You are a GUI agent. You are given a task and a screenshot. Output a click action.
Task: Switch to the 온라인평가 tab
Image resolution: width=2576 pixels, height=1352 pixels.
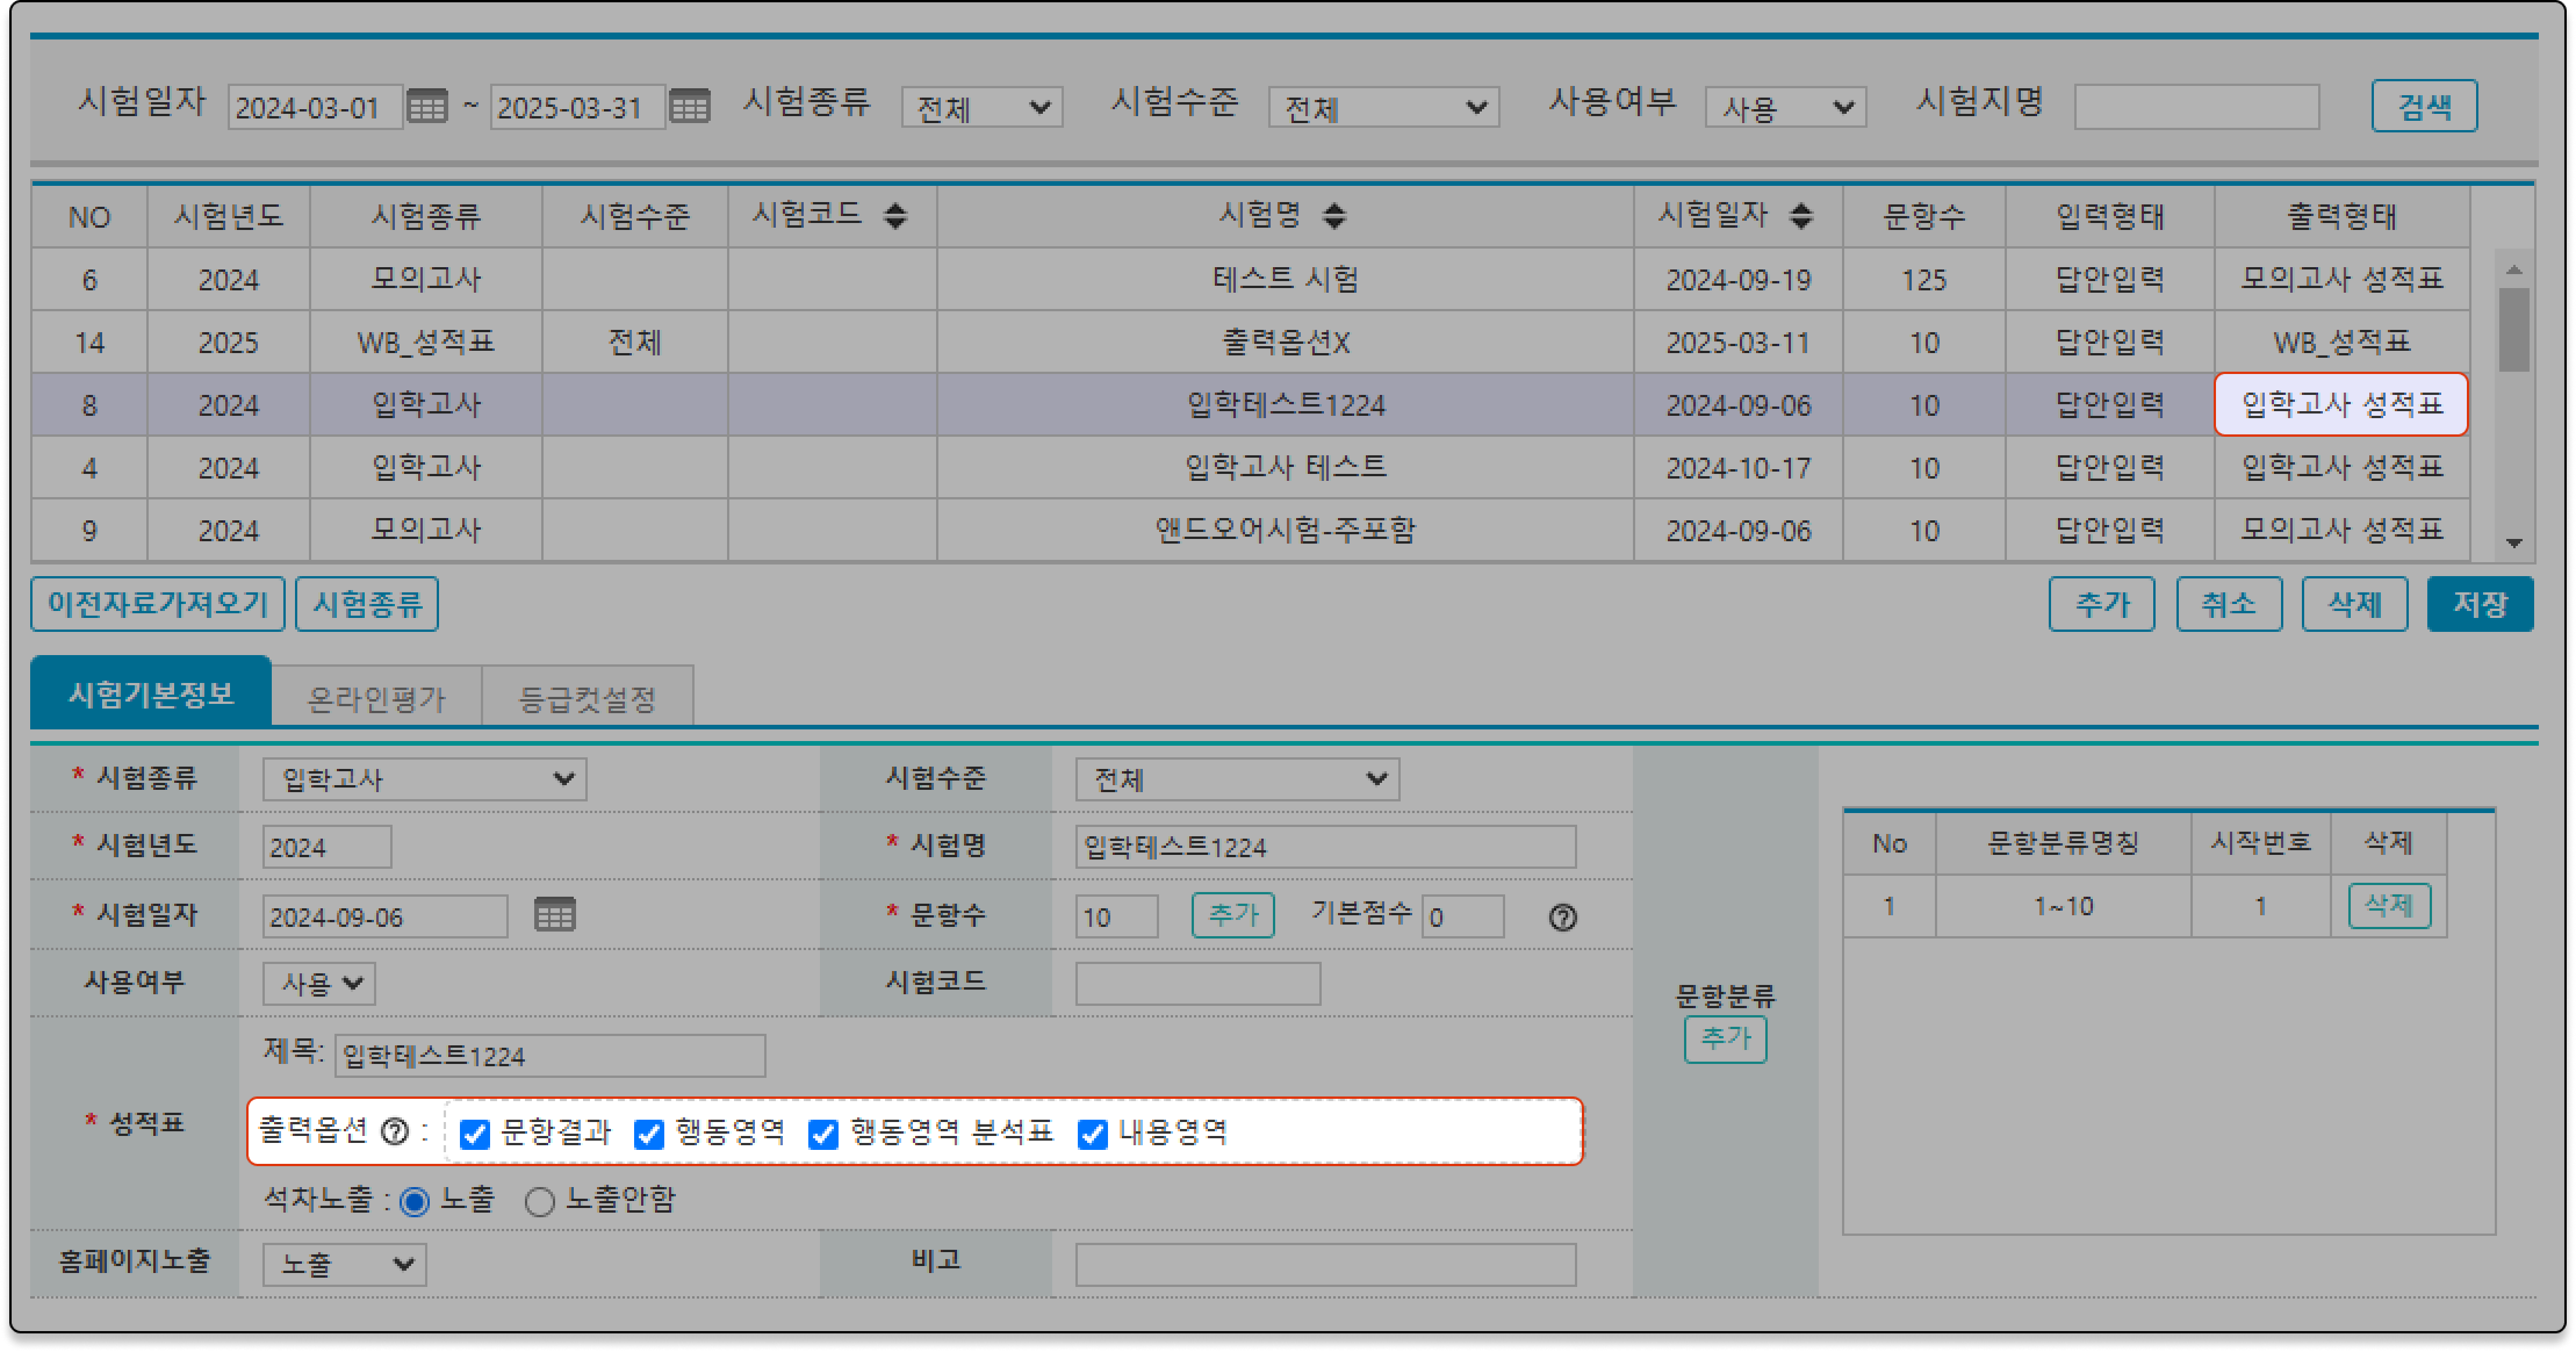pos(376,697)
